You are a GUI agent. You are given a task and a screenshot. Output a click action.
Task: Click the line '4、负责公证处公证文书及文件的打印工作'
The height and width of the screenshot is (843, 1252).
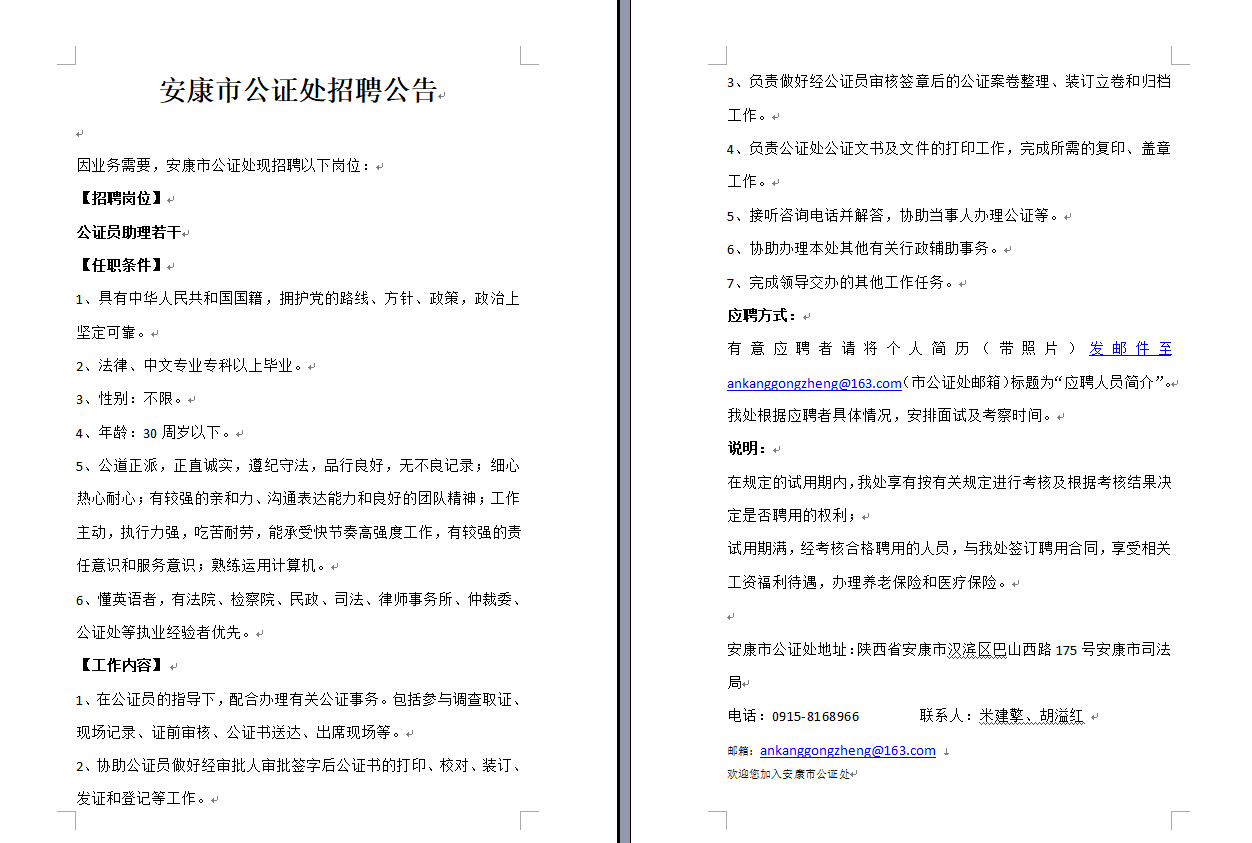coord(949,148)
